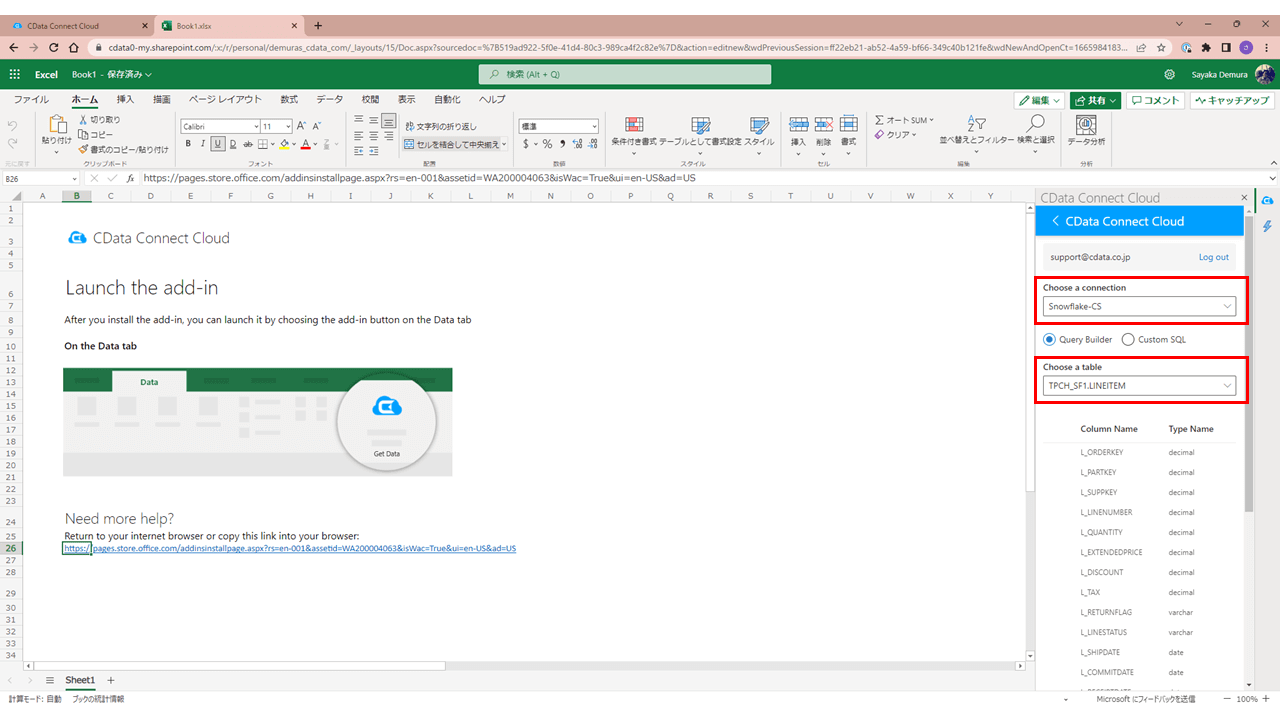Select the Sheet1 worksheet tab
The width and height of the screenshot is (1280, 720).
[x=80, y=680]
